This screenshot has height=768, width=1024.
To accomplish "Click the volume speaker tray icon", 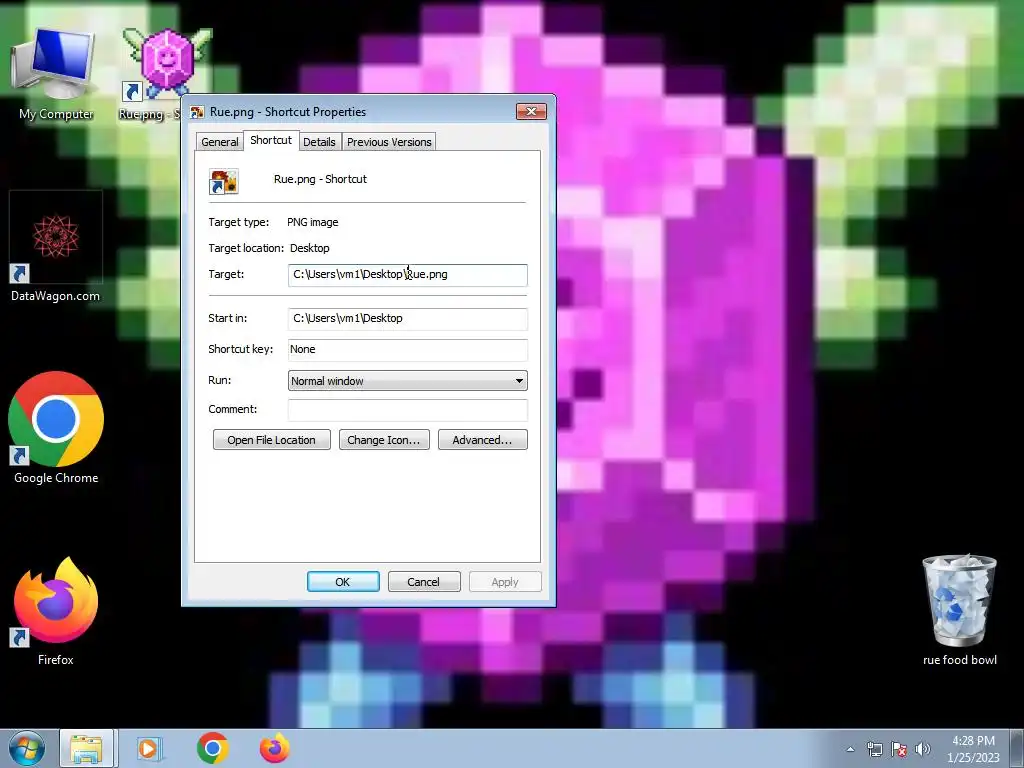I will 923,749.
